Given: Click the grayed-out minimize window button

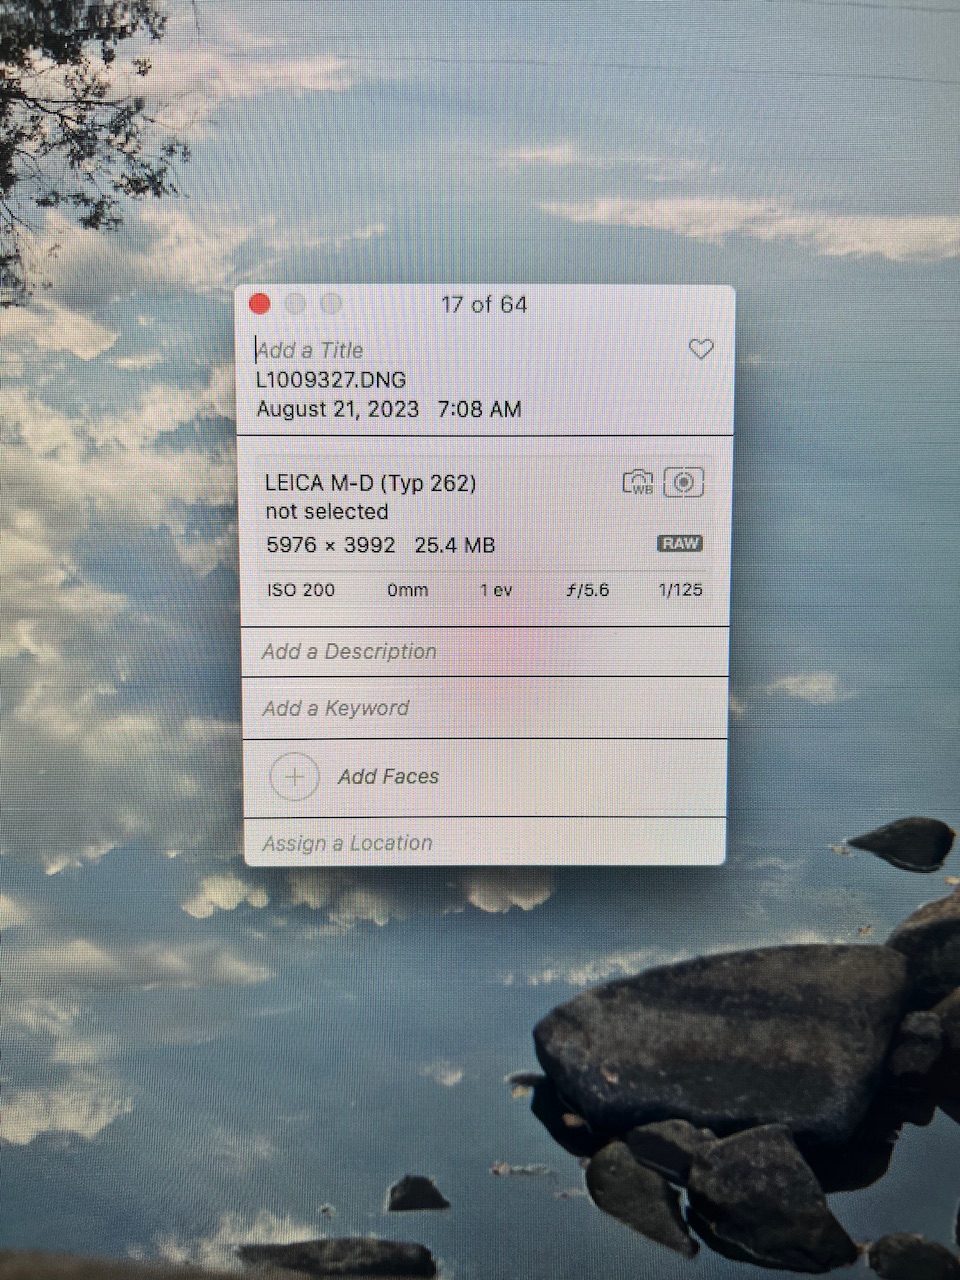Looking at the screenshot, I should point(296,304).
